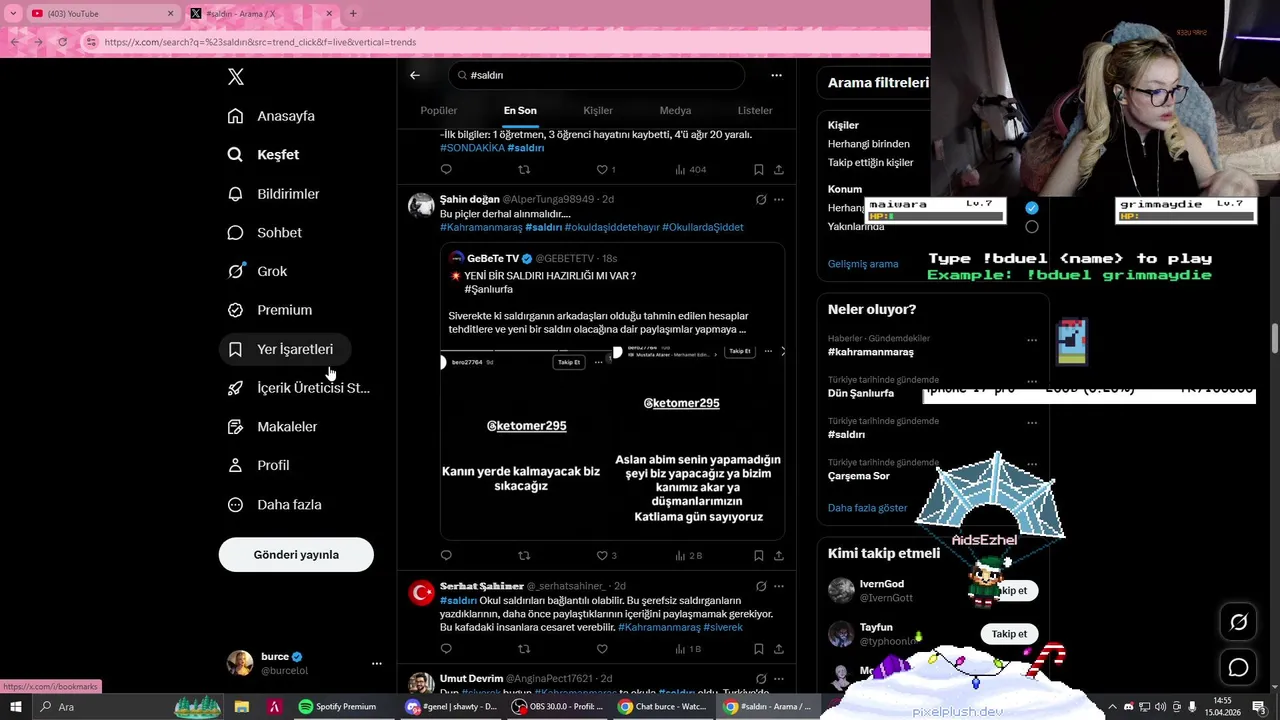This screenshot has height=720, width=1280.
Task: Click the 'Gönderi yayınla' button
Action: (296, 555)
